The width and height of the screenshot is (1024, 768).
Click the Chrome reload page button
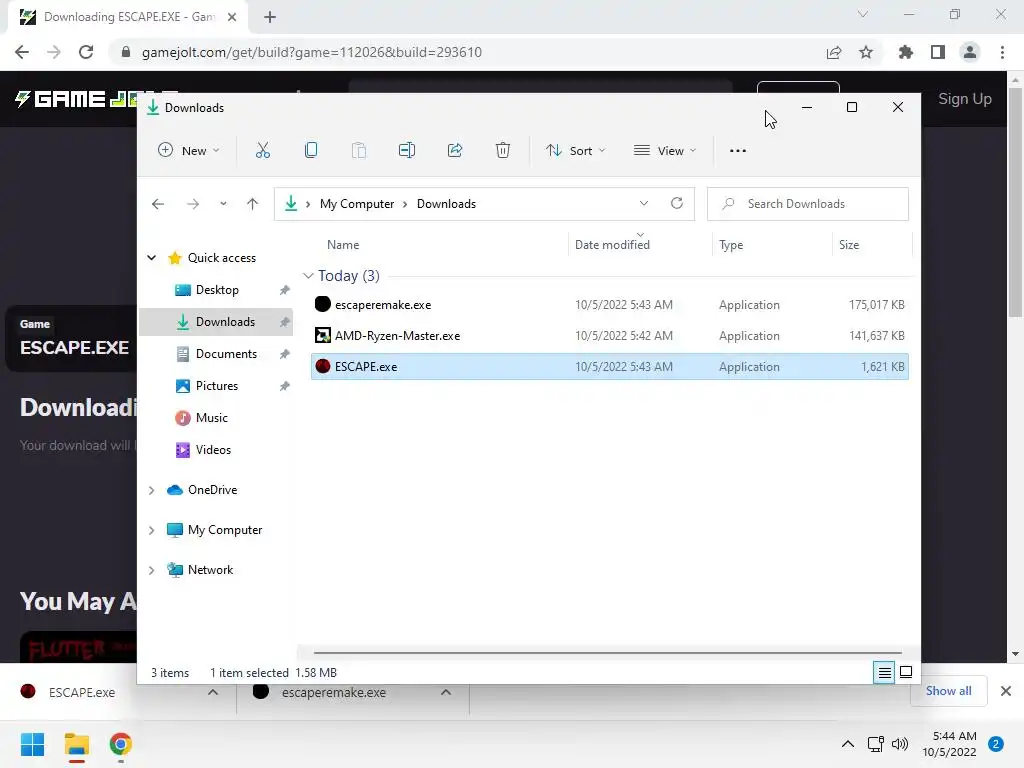pyautogui.click(x=86, y=52)
